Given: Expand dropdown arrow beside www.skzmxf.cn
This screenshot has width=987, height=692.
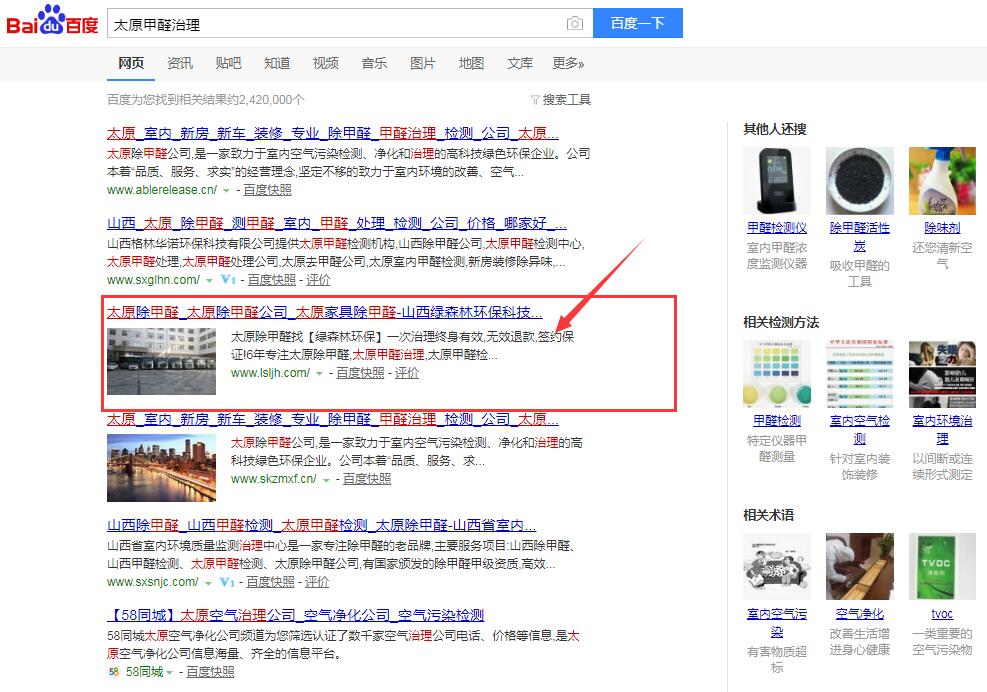Looking at the screenshot, I should (x=326, y=480).
